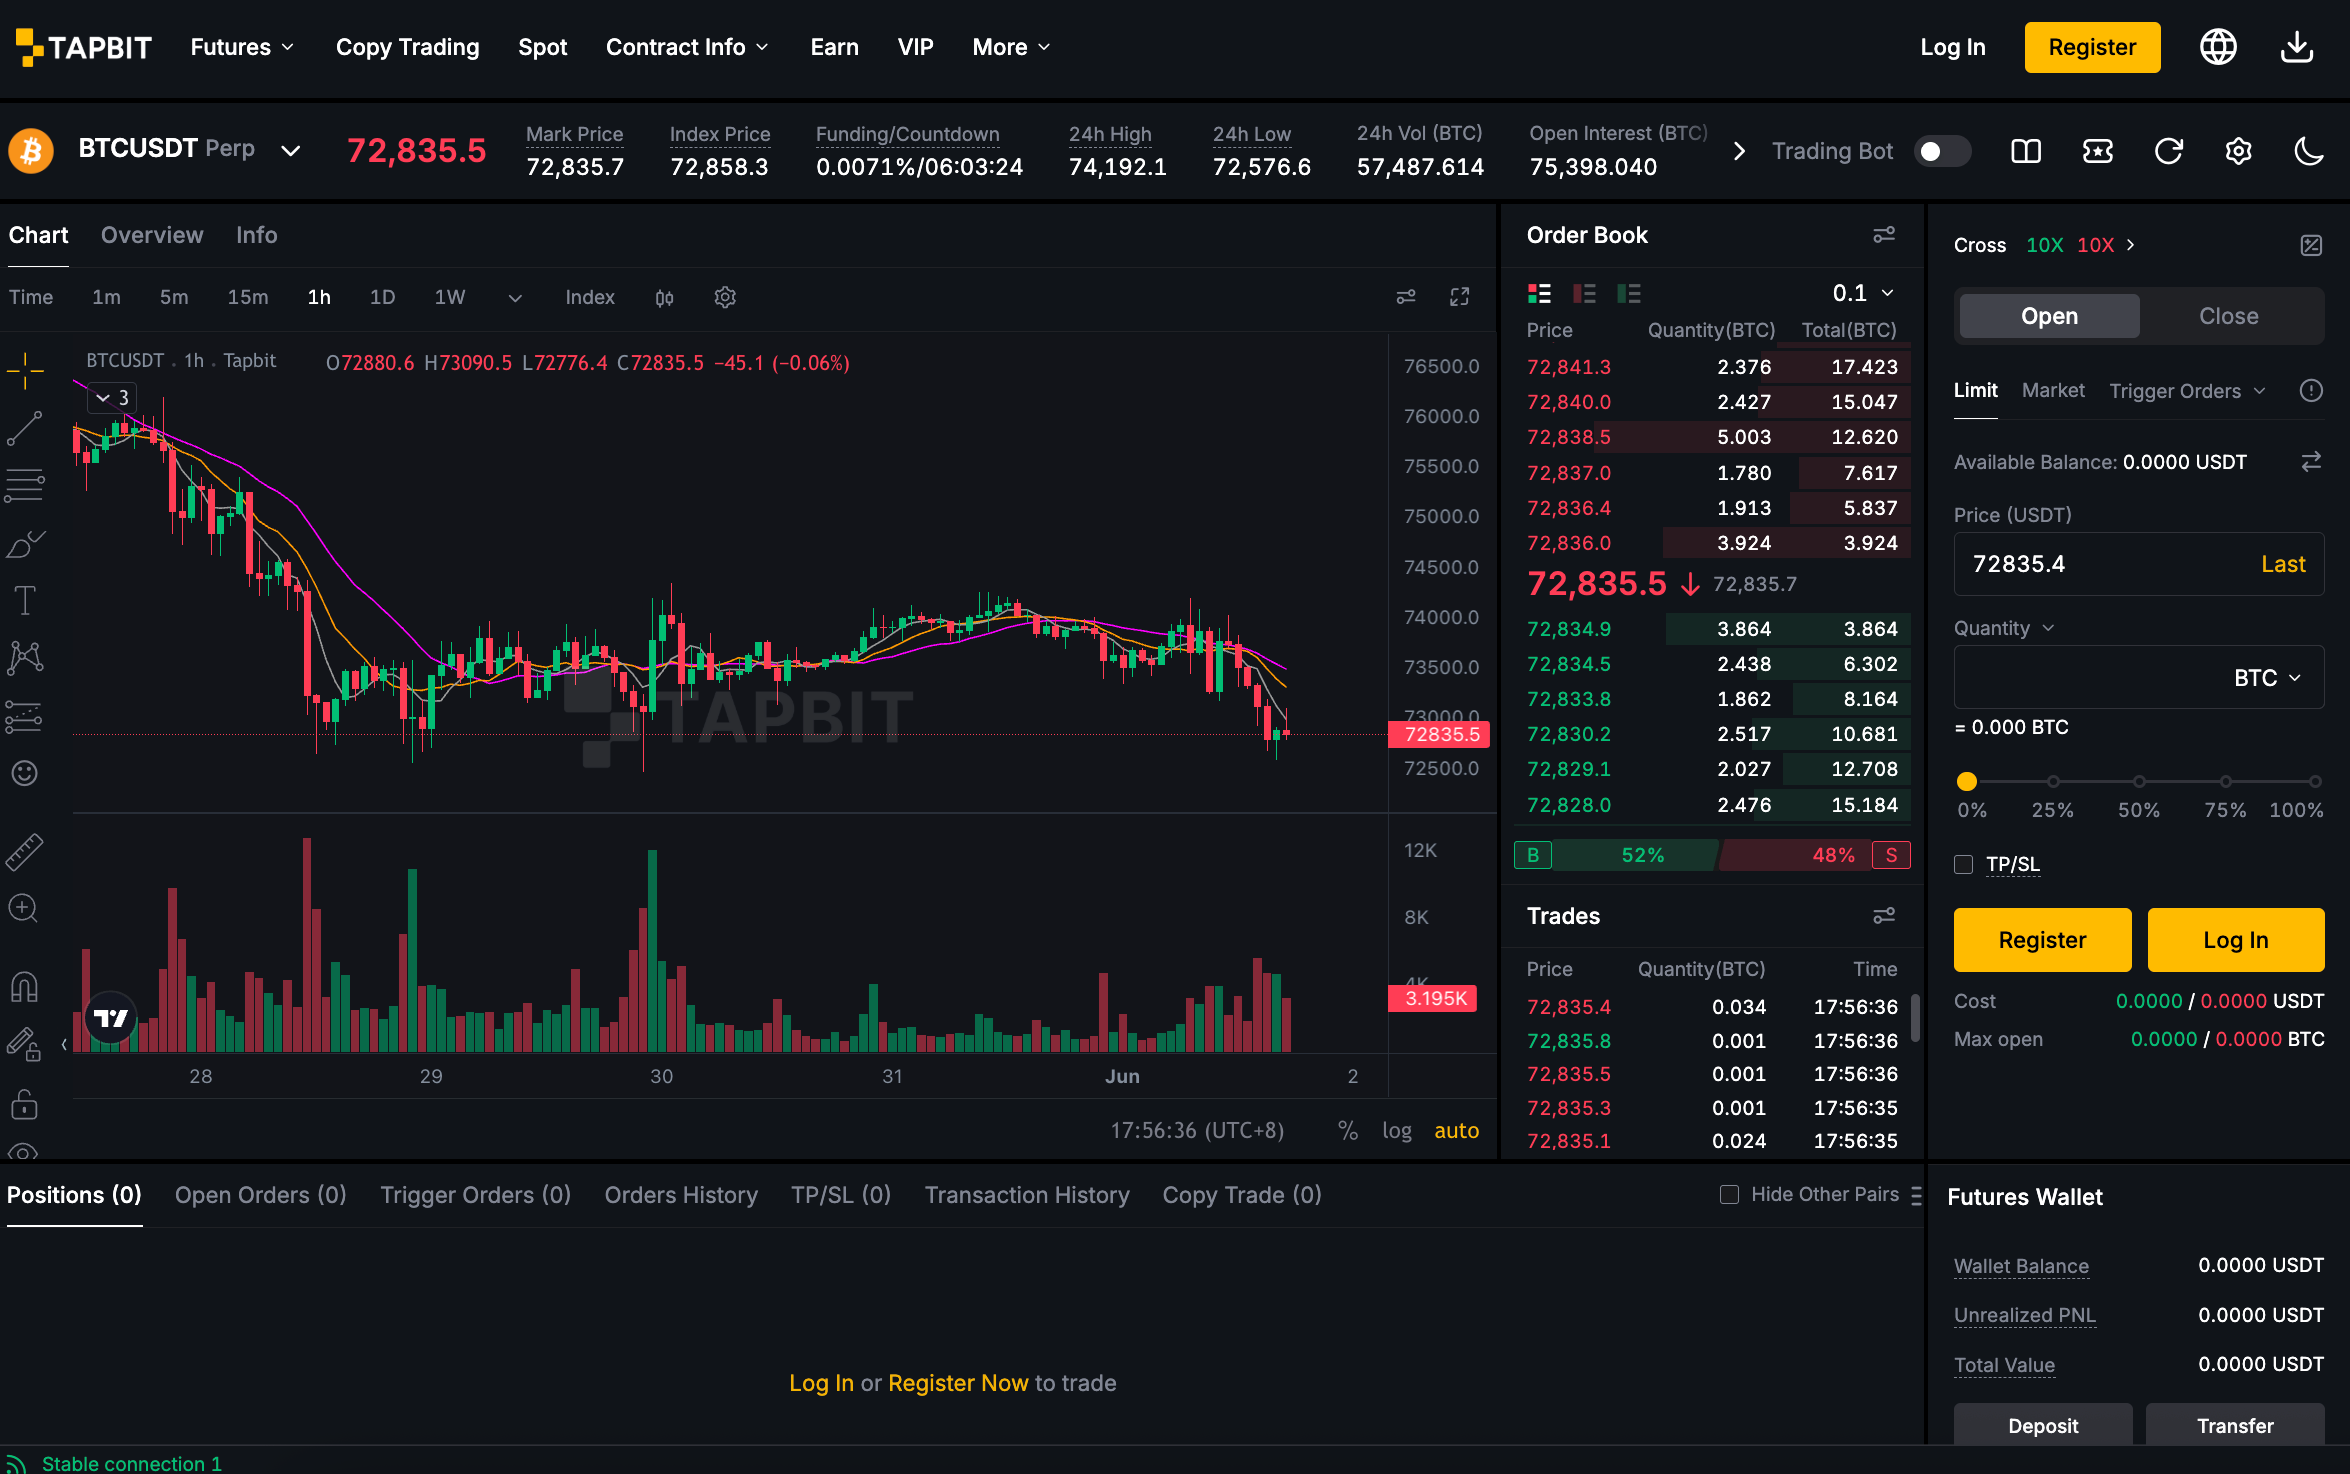
Task: Click the Transfer button
Action: (2235, 1424)
